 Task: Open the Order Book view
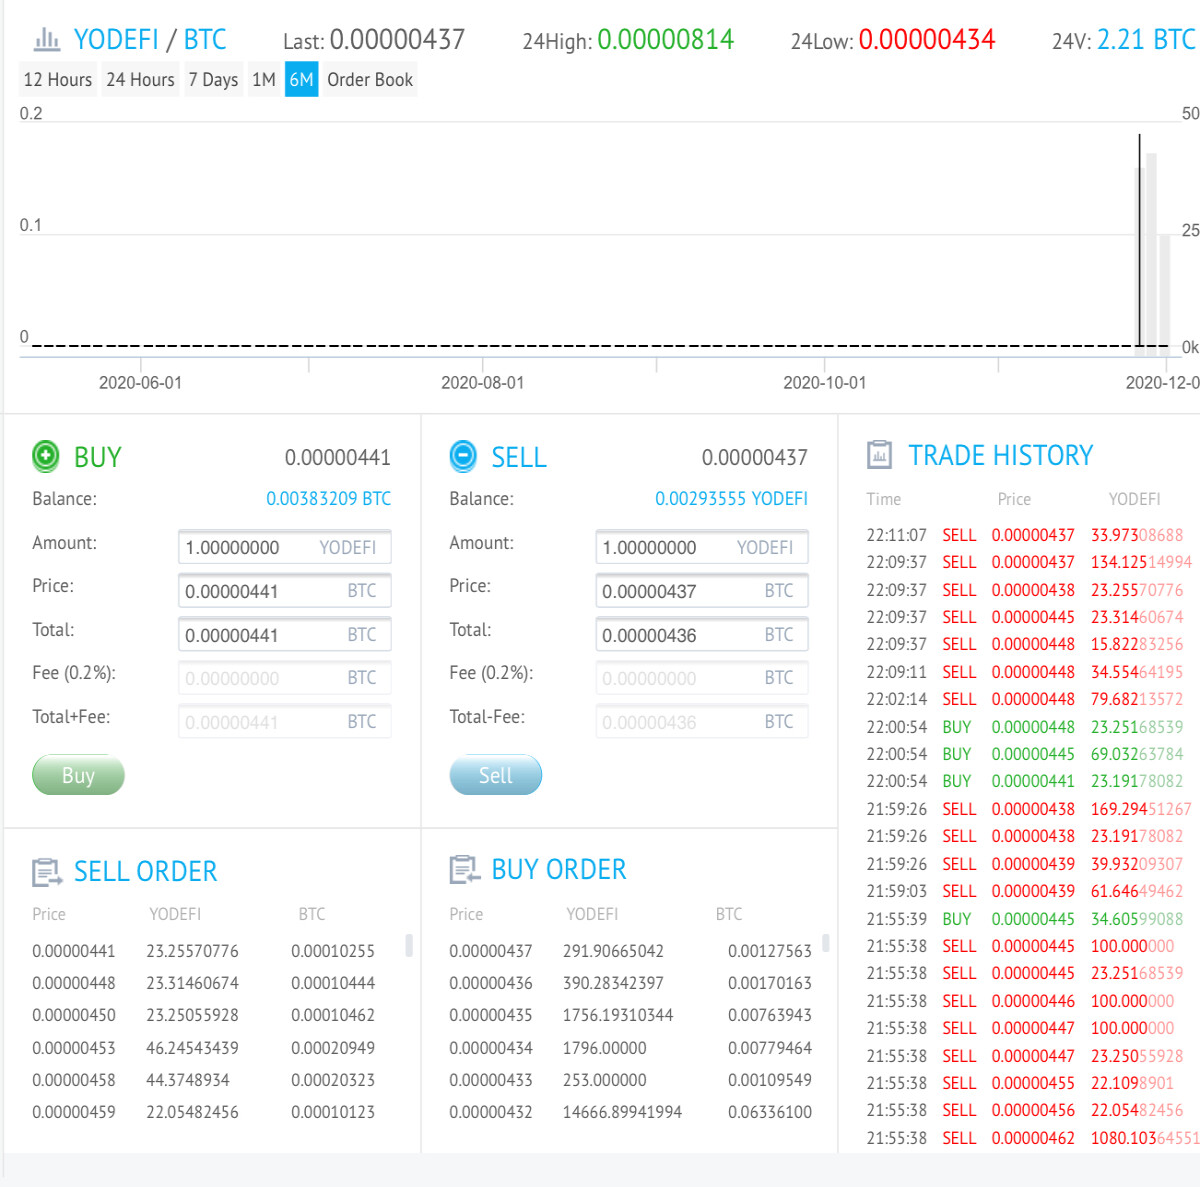(x=370, y=80)
